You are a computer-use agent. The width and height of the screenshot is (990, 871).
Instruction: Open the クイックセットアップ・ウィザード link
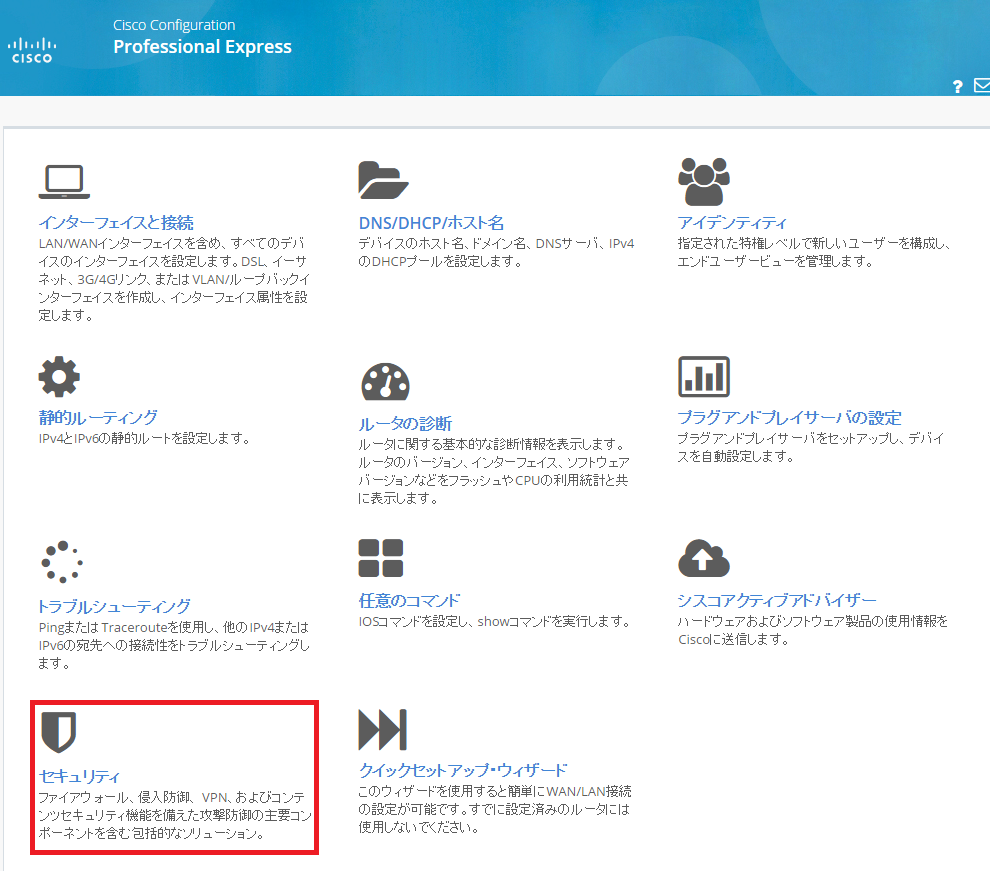click(x=463, y=770)
